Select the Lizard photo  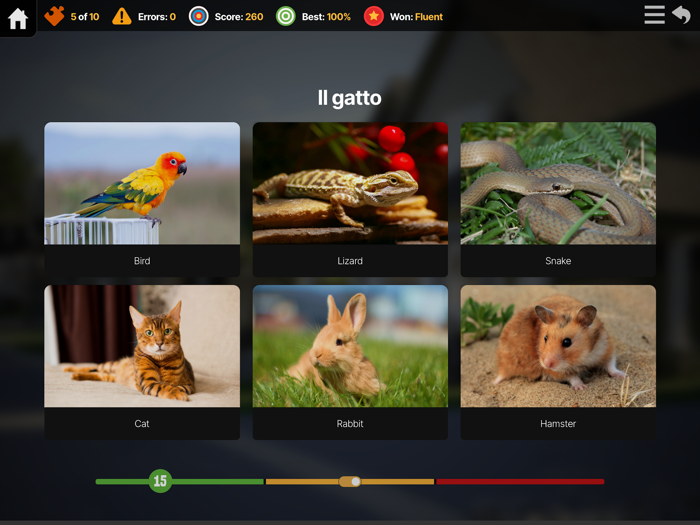coord(350,183)
